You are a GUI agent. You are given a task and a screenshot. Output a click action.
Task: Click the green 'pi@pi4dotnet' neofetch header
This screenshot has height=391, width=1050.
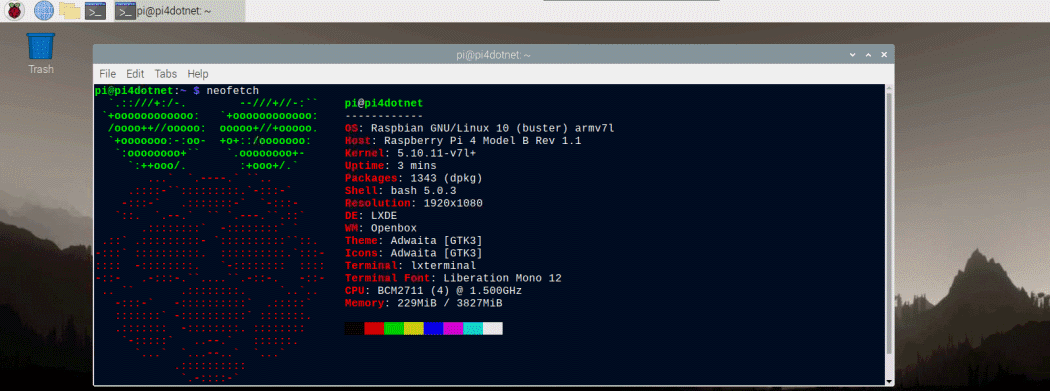tap(384, 103)
